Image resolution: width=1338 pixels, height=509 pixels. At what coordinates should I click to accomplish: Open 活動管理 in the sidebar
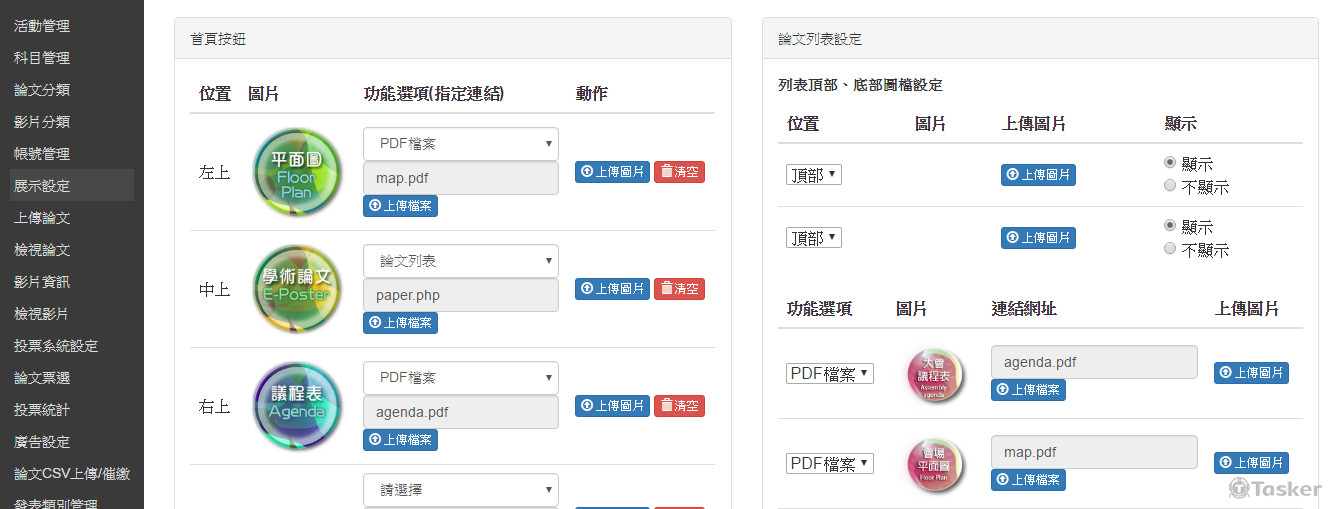42,26
